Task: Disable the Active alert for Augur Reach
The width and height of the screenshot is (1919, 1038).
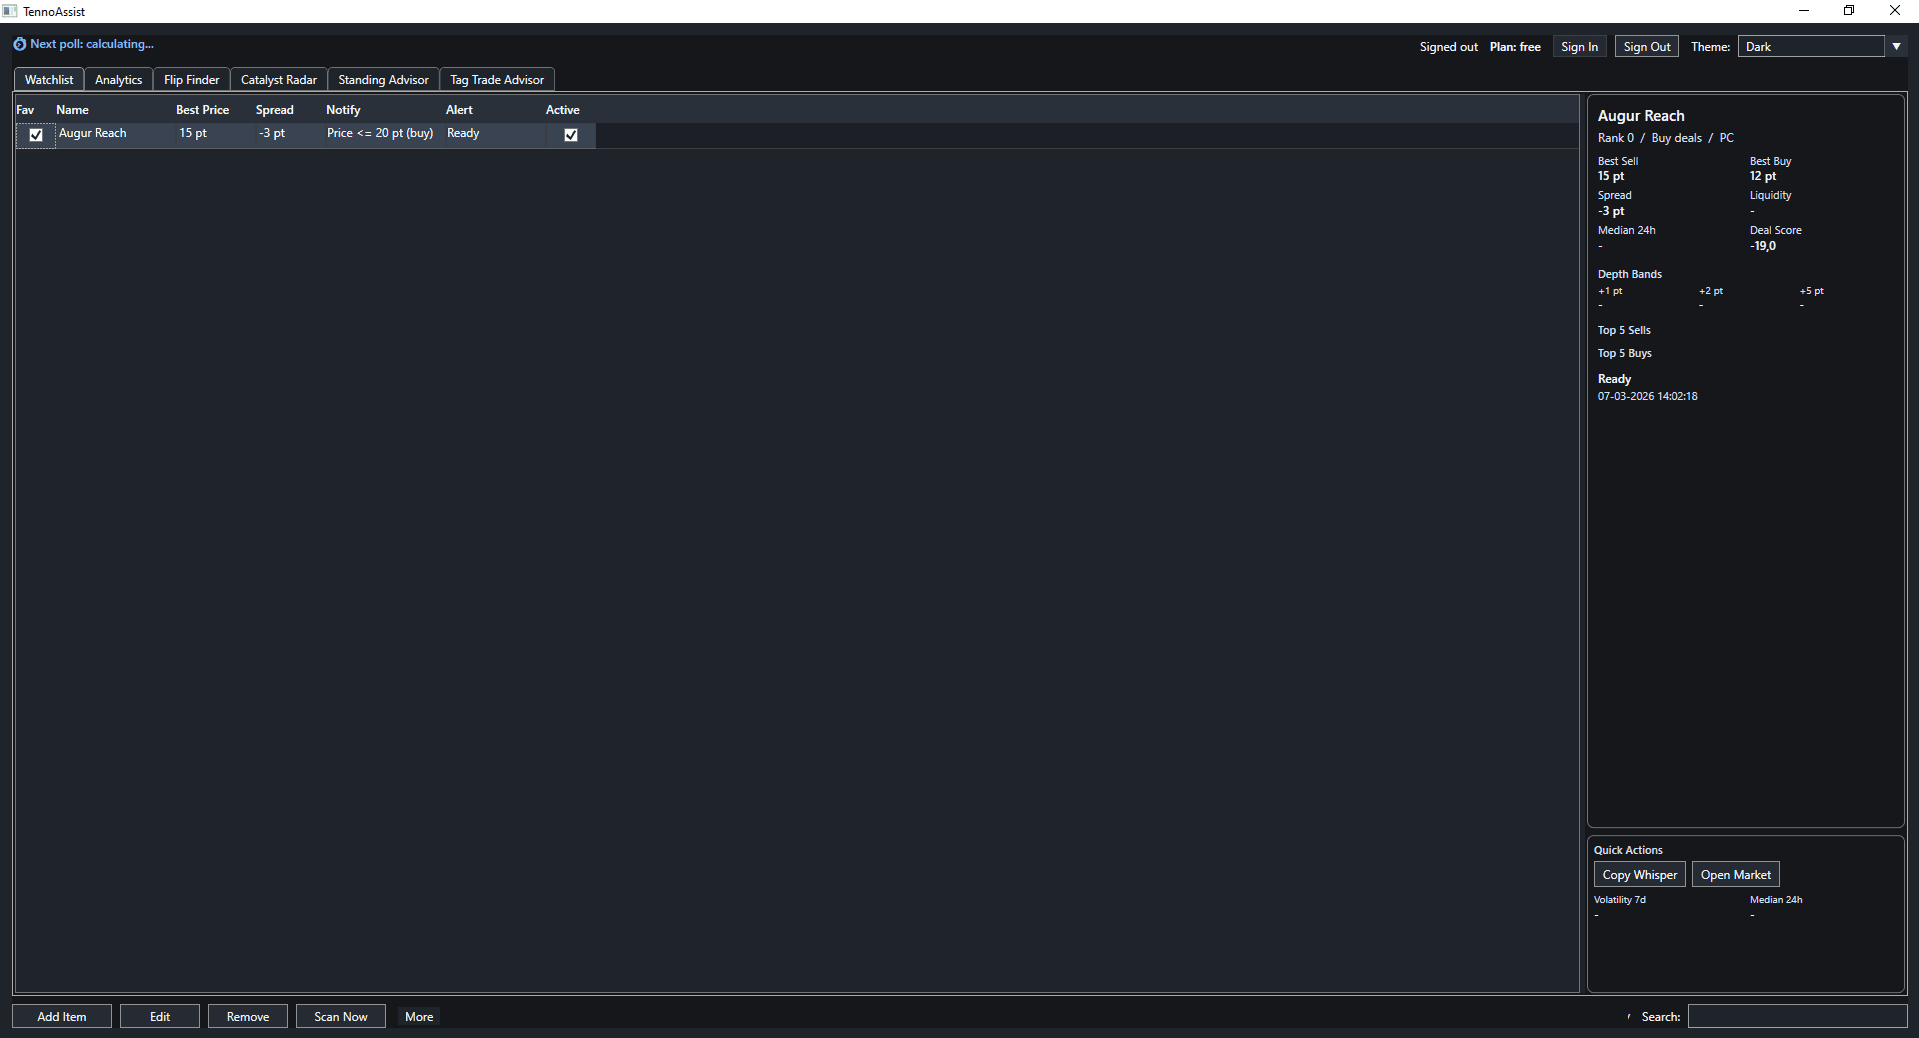Action: click(570, 135)
